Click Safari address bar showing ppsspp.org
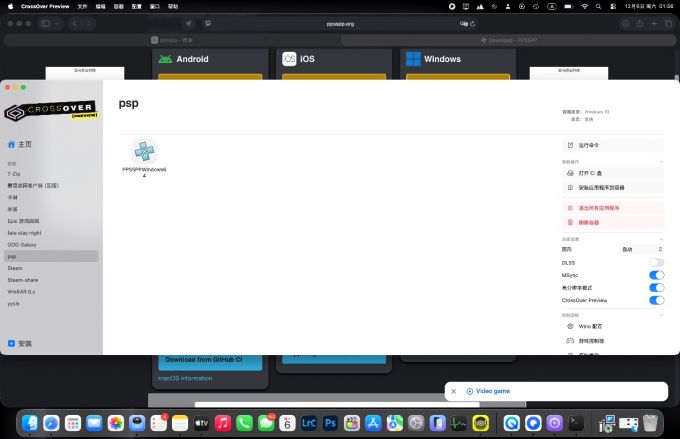Image resolution: width=680 pixels, height=439 pixels. (x=340, y=24)
